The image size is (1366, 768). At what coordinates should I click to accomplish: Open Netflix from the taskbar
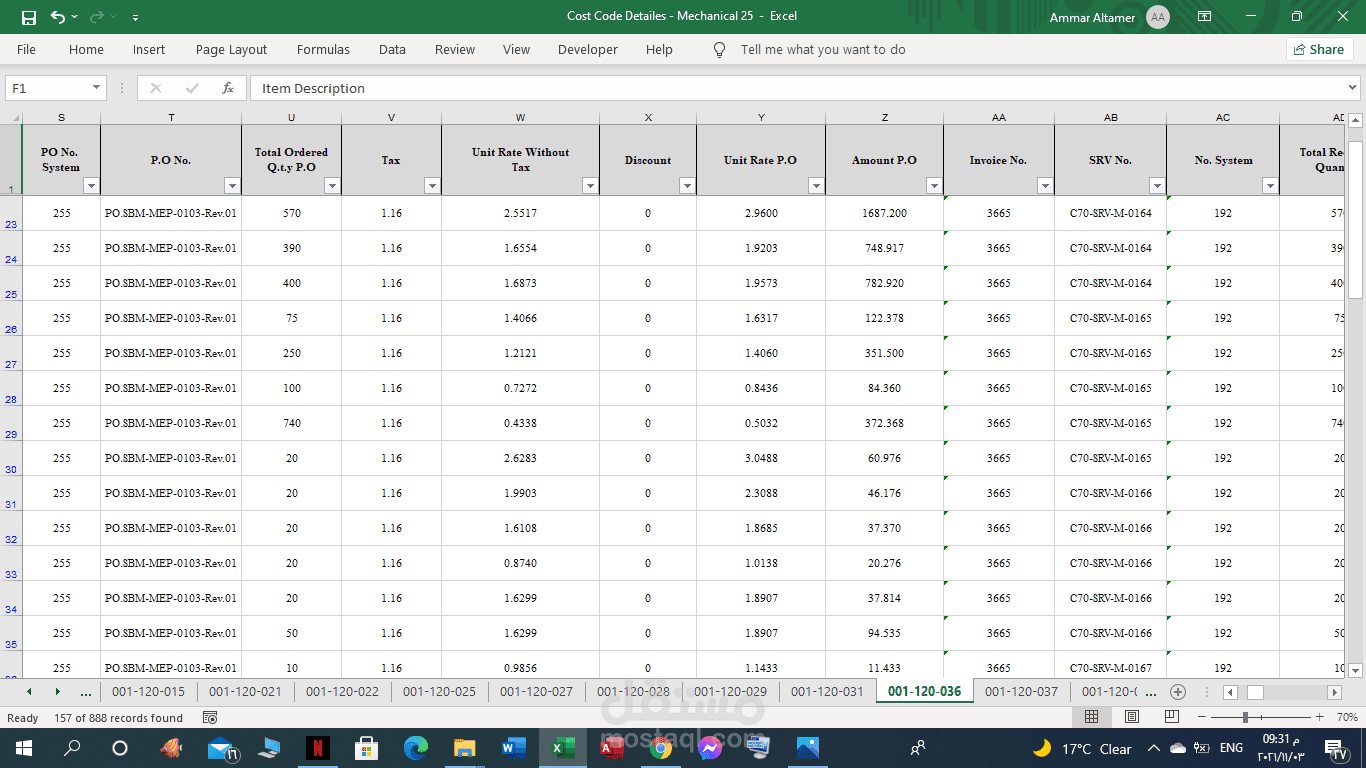[317, 748]
